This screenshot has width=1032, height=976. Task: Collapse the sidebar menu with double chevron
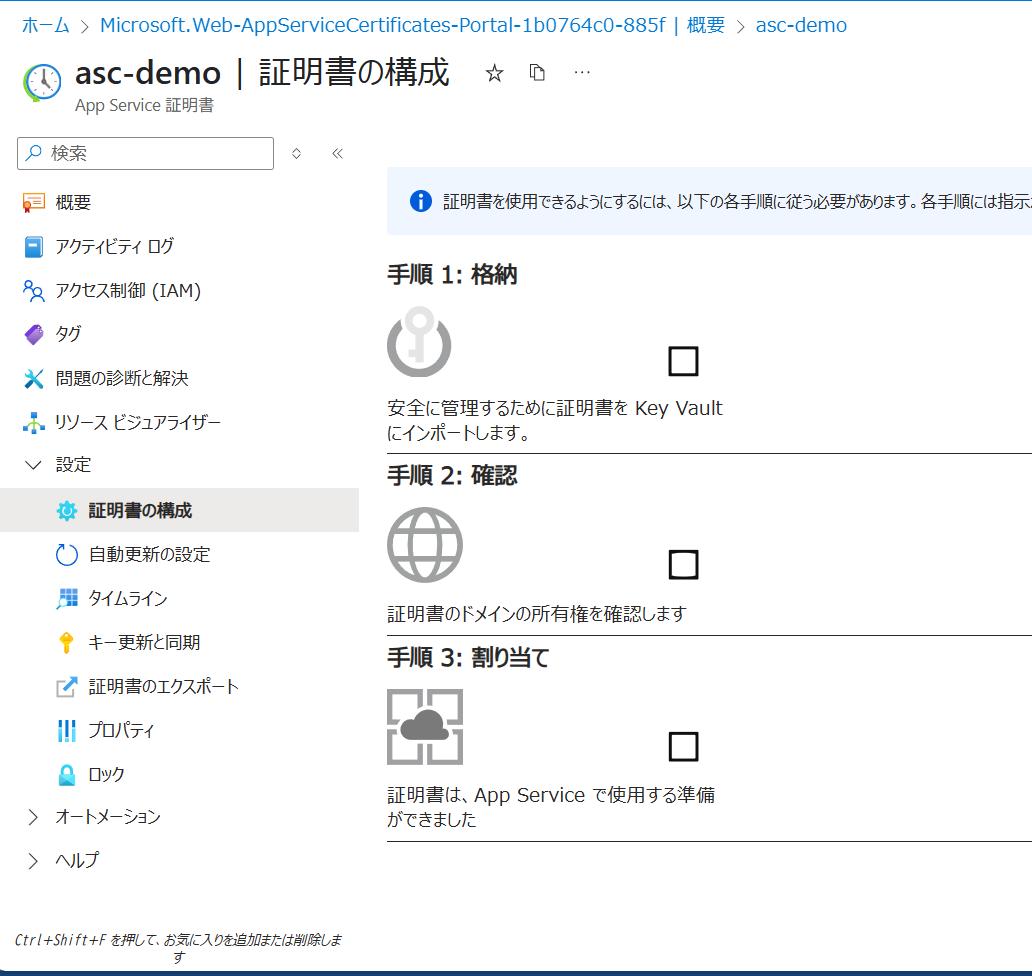click(x=338, y=153)
